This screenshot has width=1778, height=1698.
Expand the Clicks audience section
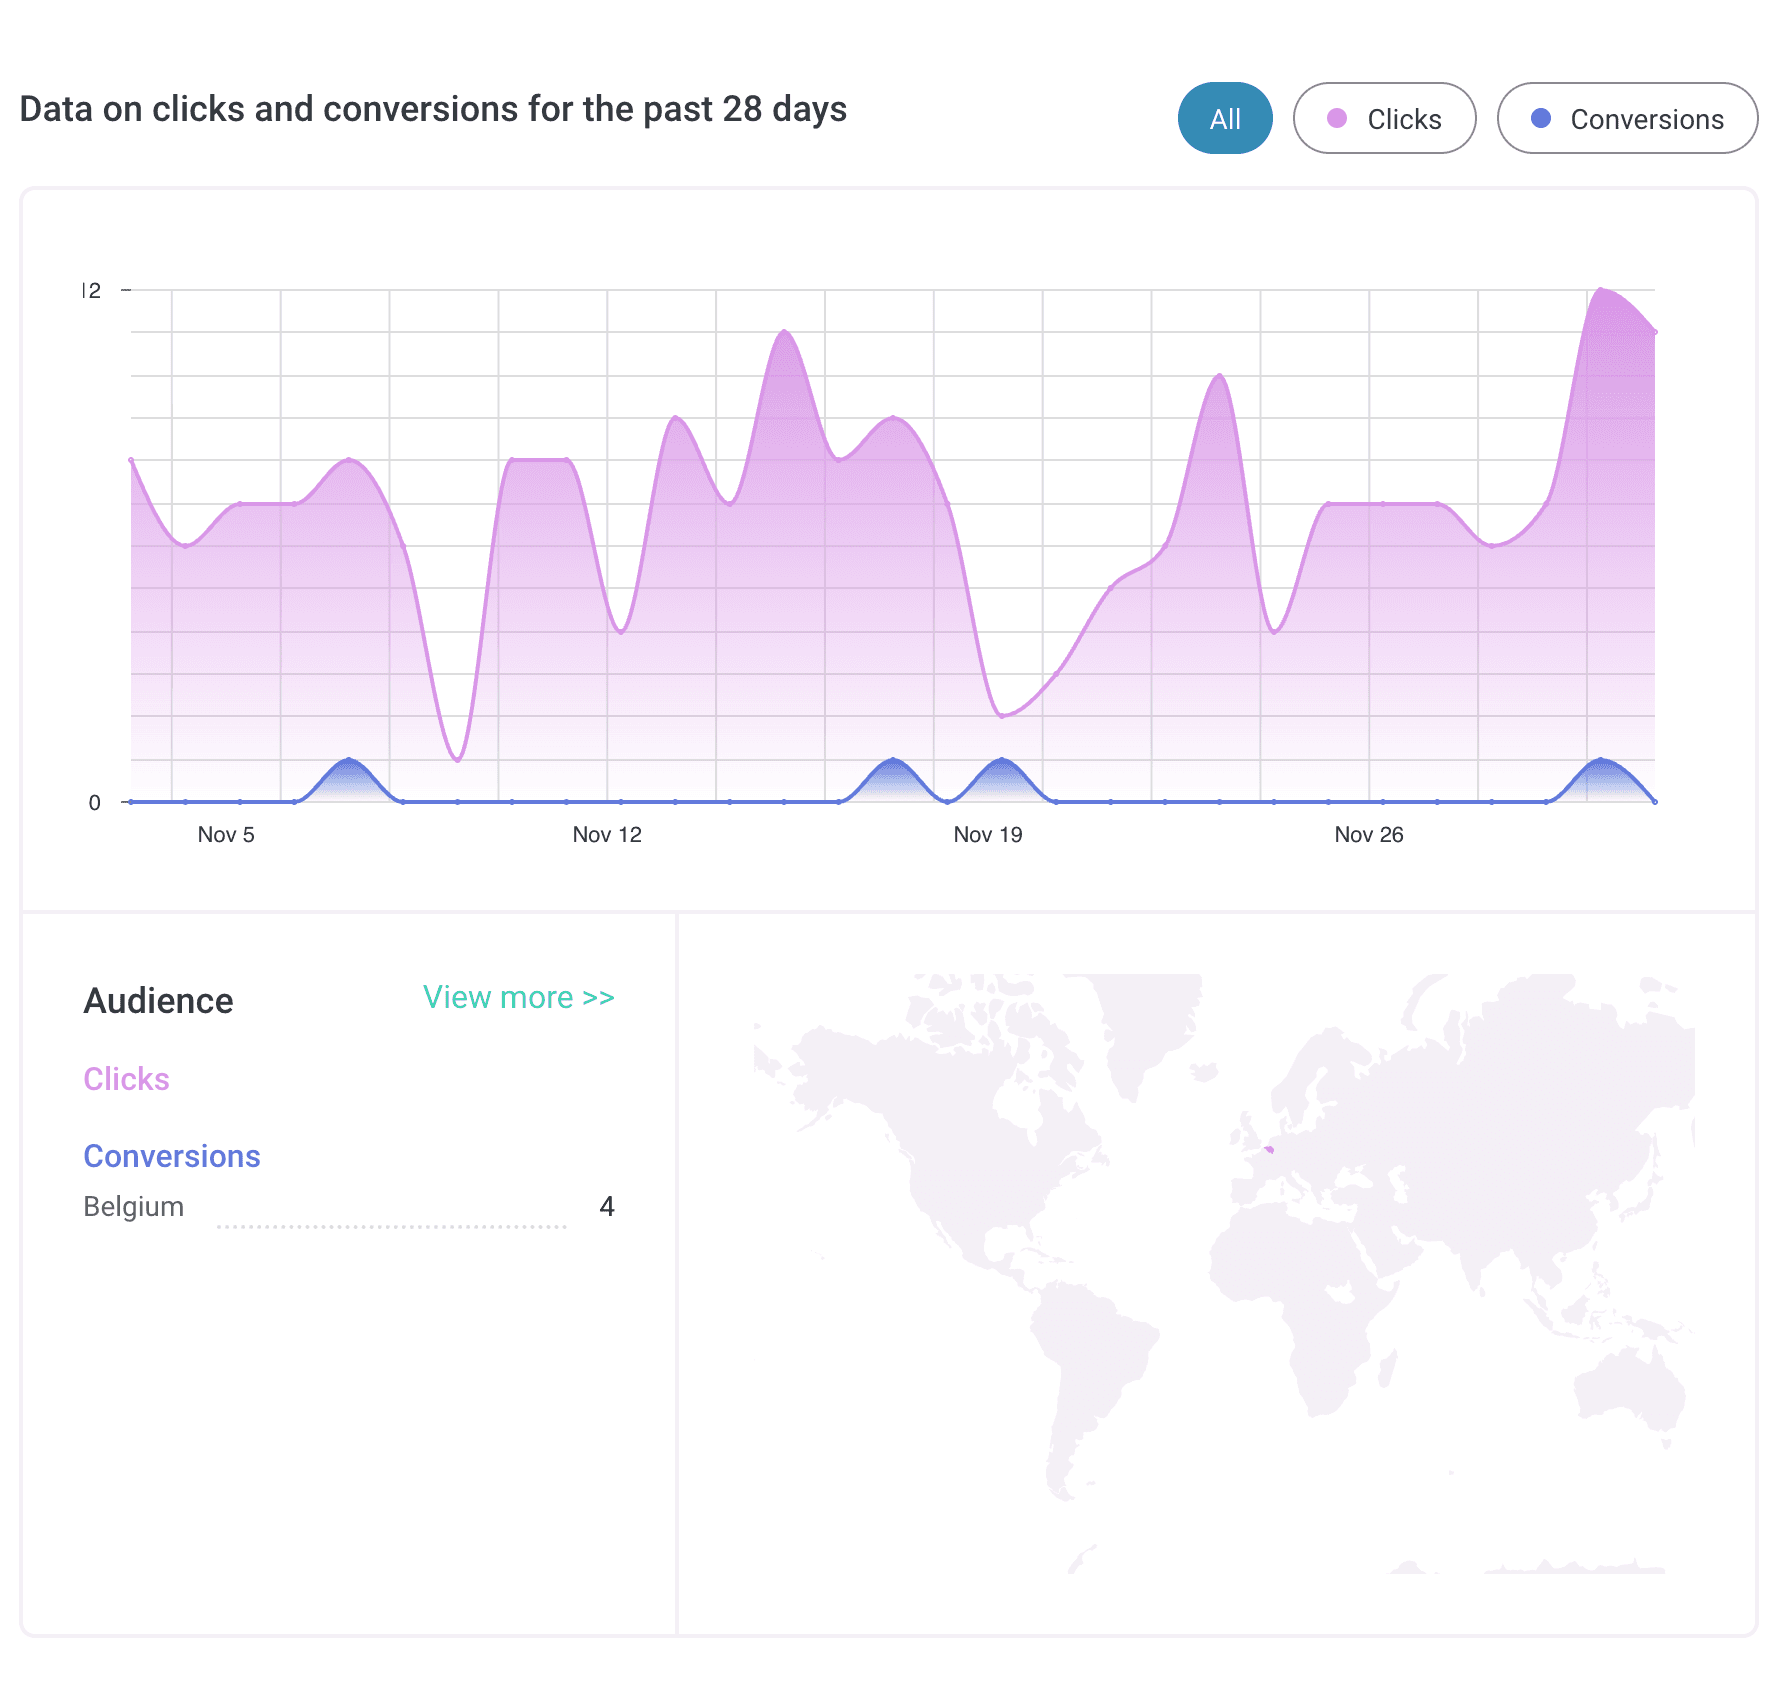coord(126,1079)
